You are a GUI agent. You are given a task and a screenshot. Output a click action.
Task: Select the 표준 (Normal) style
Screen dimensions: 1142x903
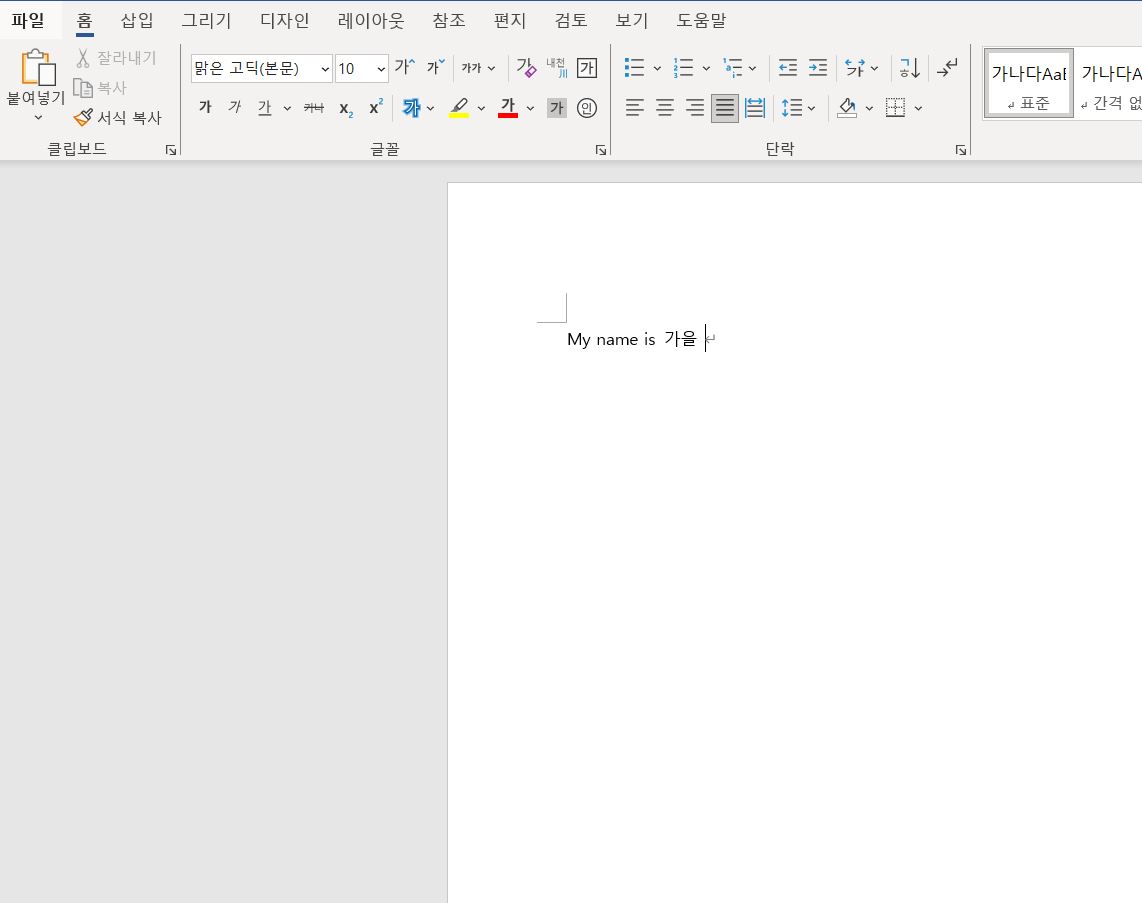click(x=1028, y=84)
